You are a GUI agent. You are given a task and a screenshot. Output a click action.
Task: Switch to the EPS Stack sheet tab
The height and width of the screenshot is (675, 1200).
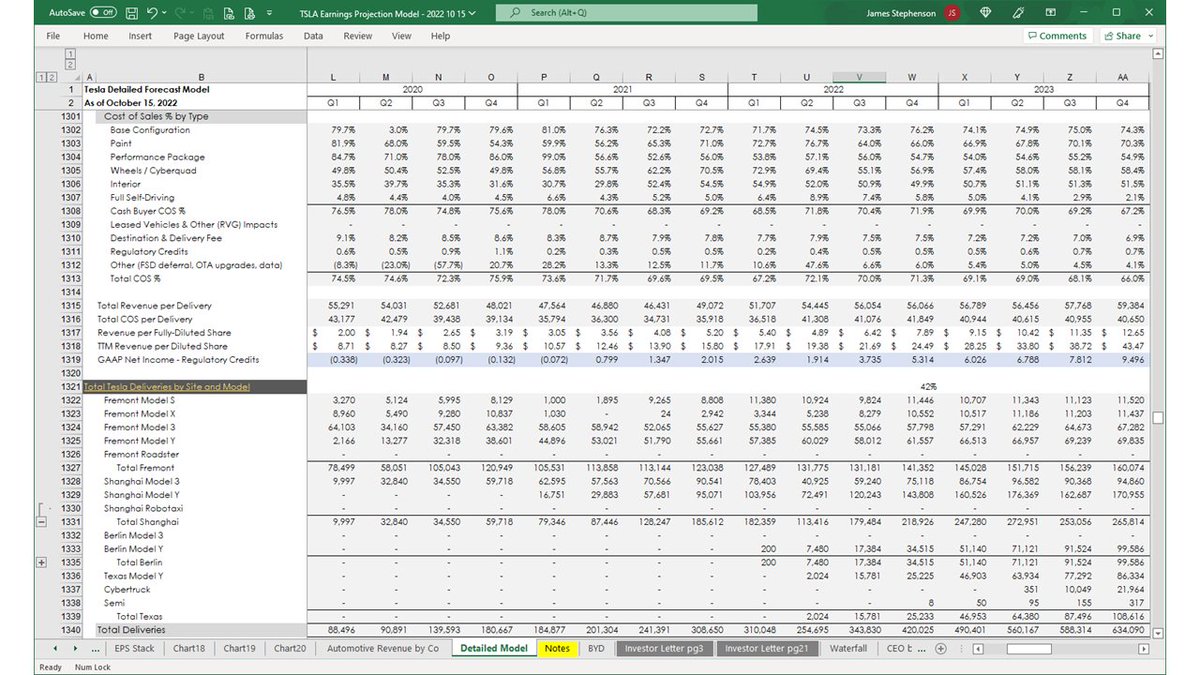click(x=134, y=649)
